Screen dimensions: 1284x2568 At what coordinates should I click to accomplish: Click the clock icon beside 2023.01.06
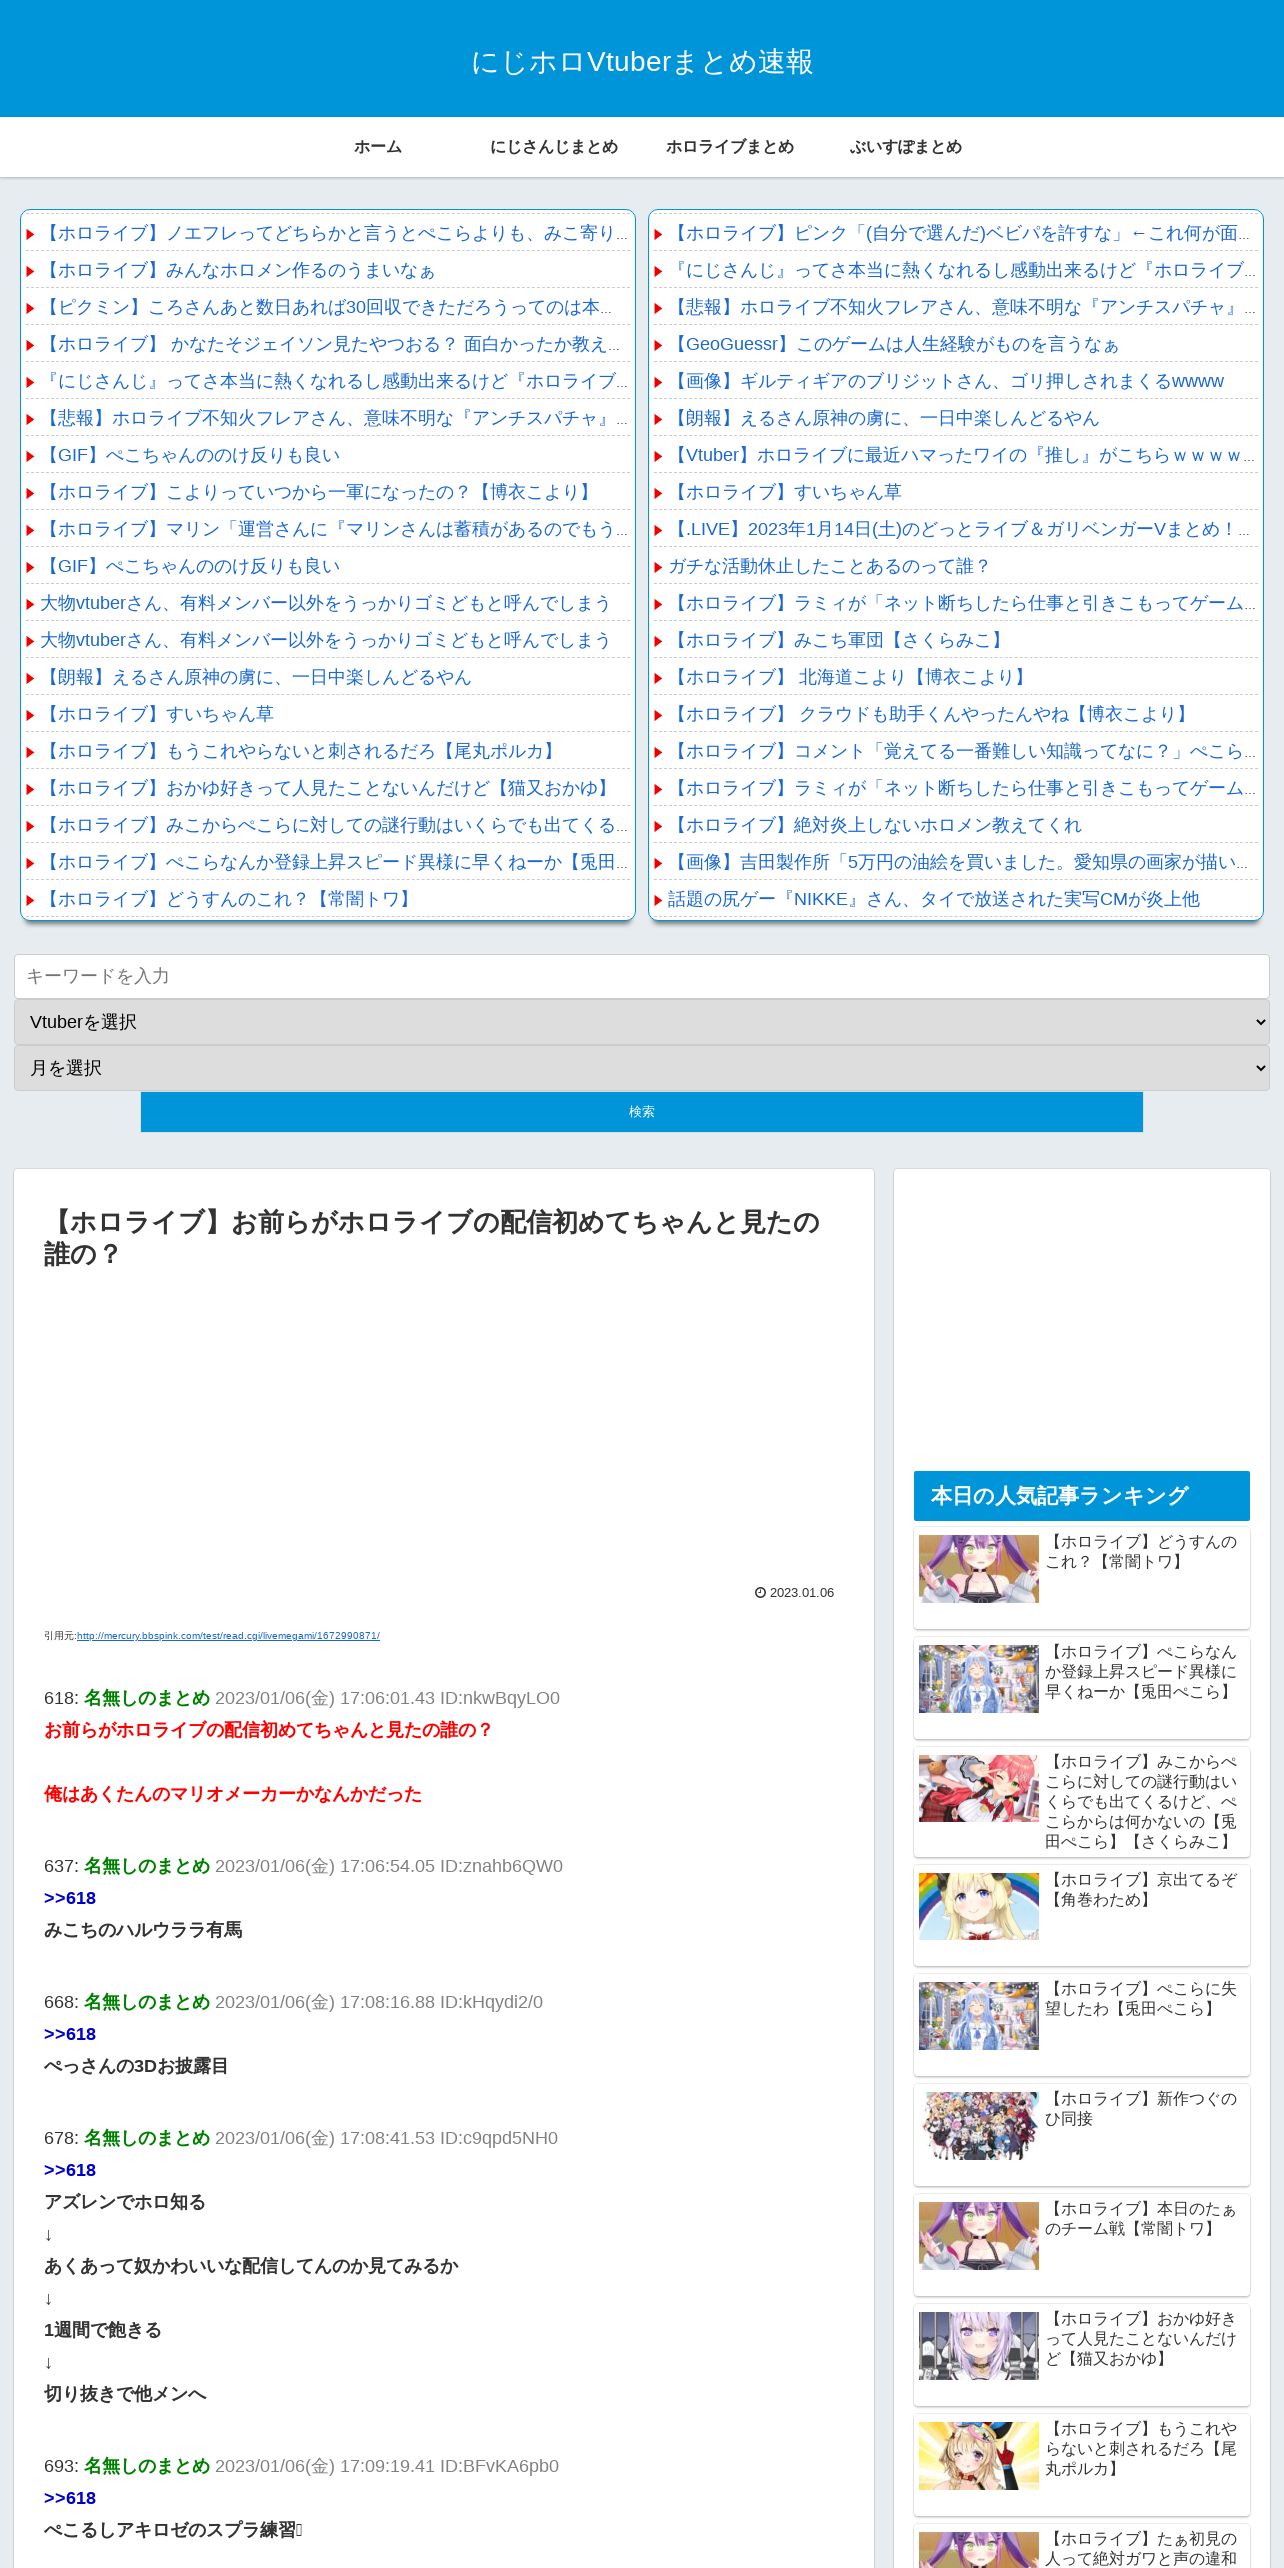[760, 1593]
